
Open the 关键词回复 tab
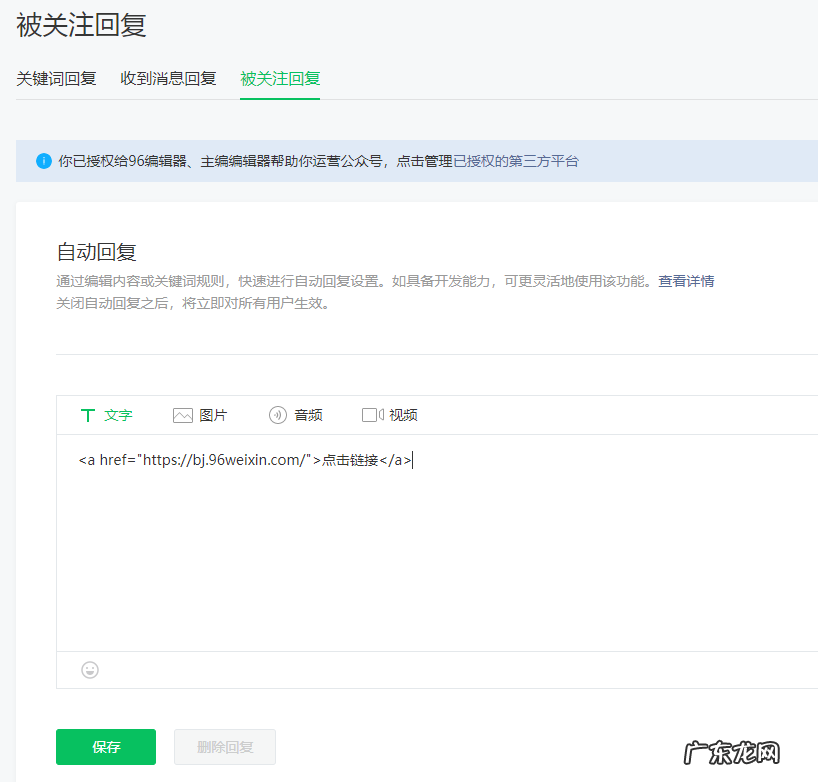coord(57,78)
